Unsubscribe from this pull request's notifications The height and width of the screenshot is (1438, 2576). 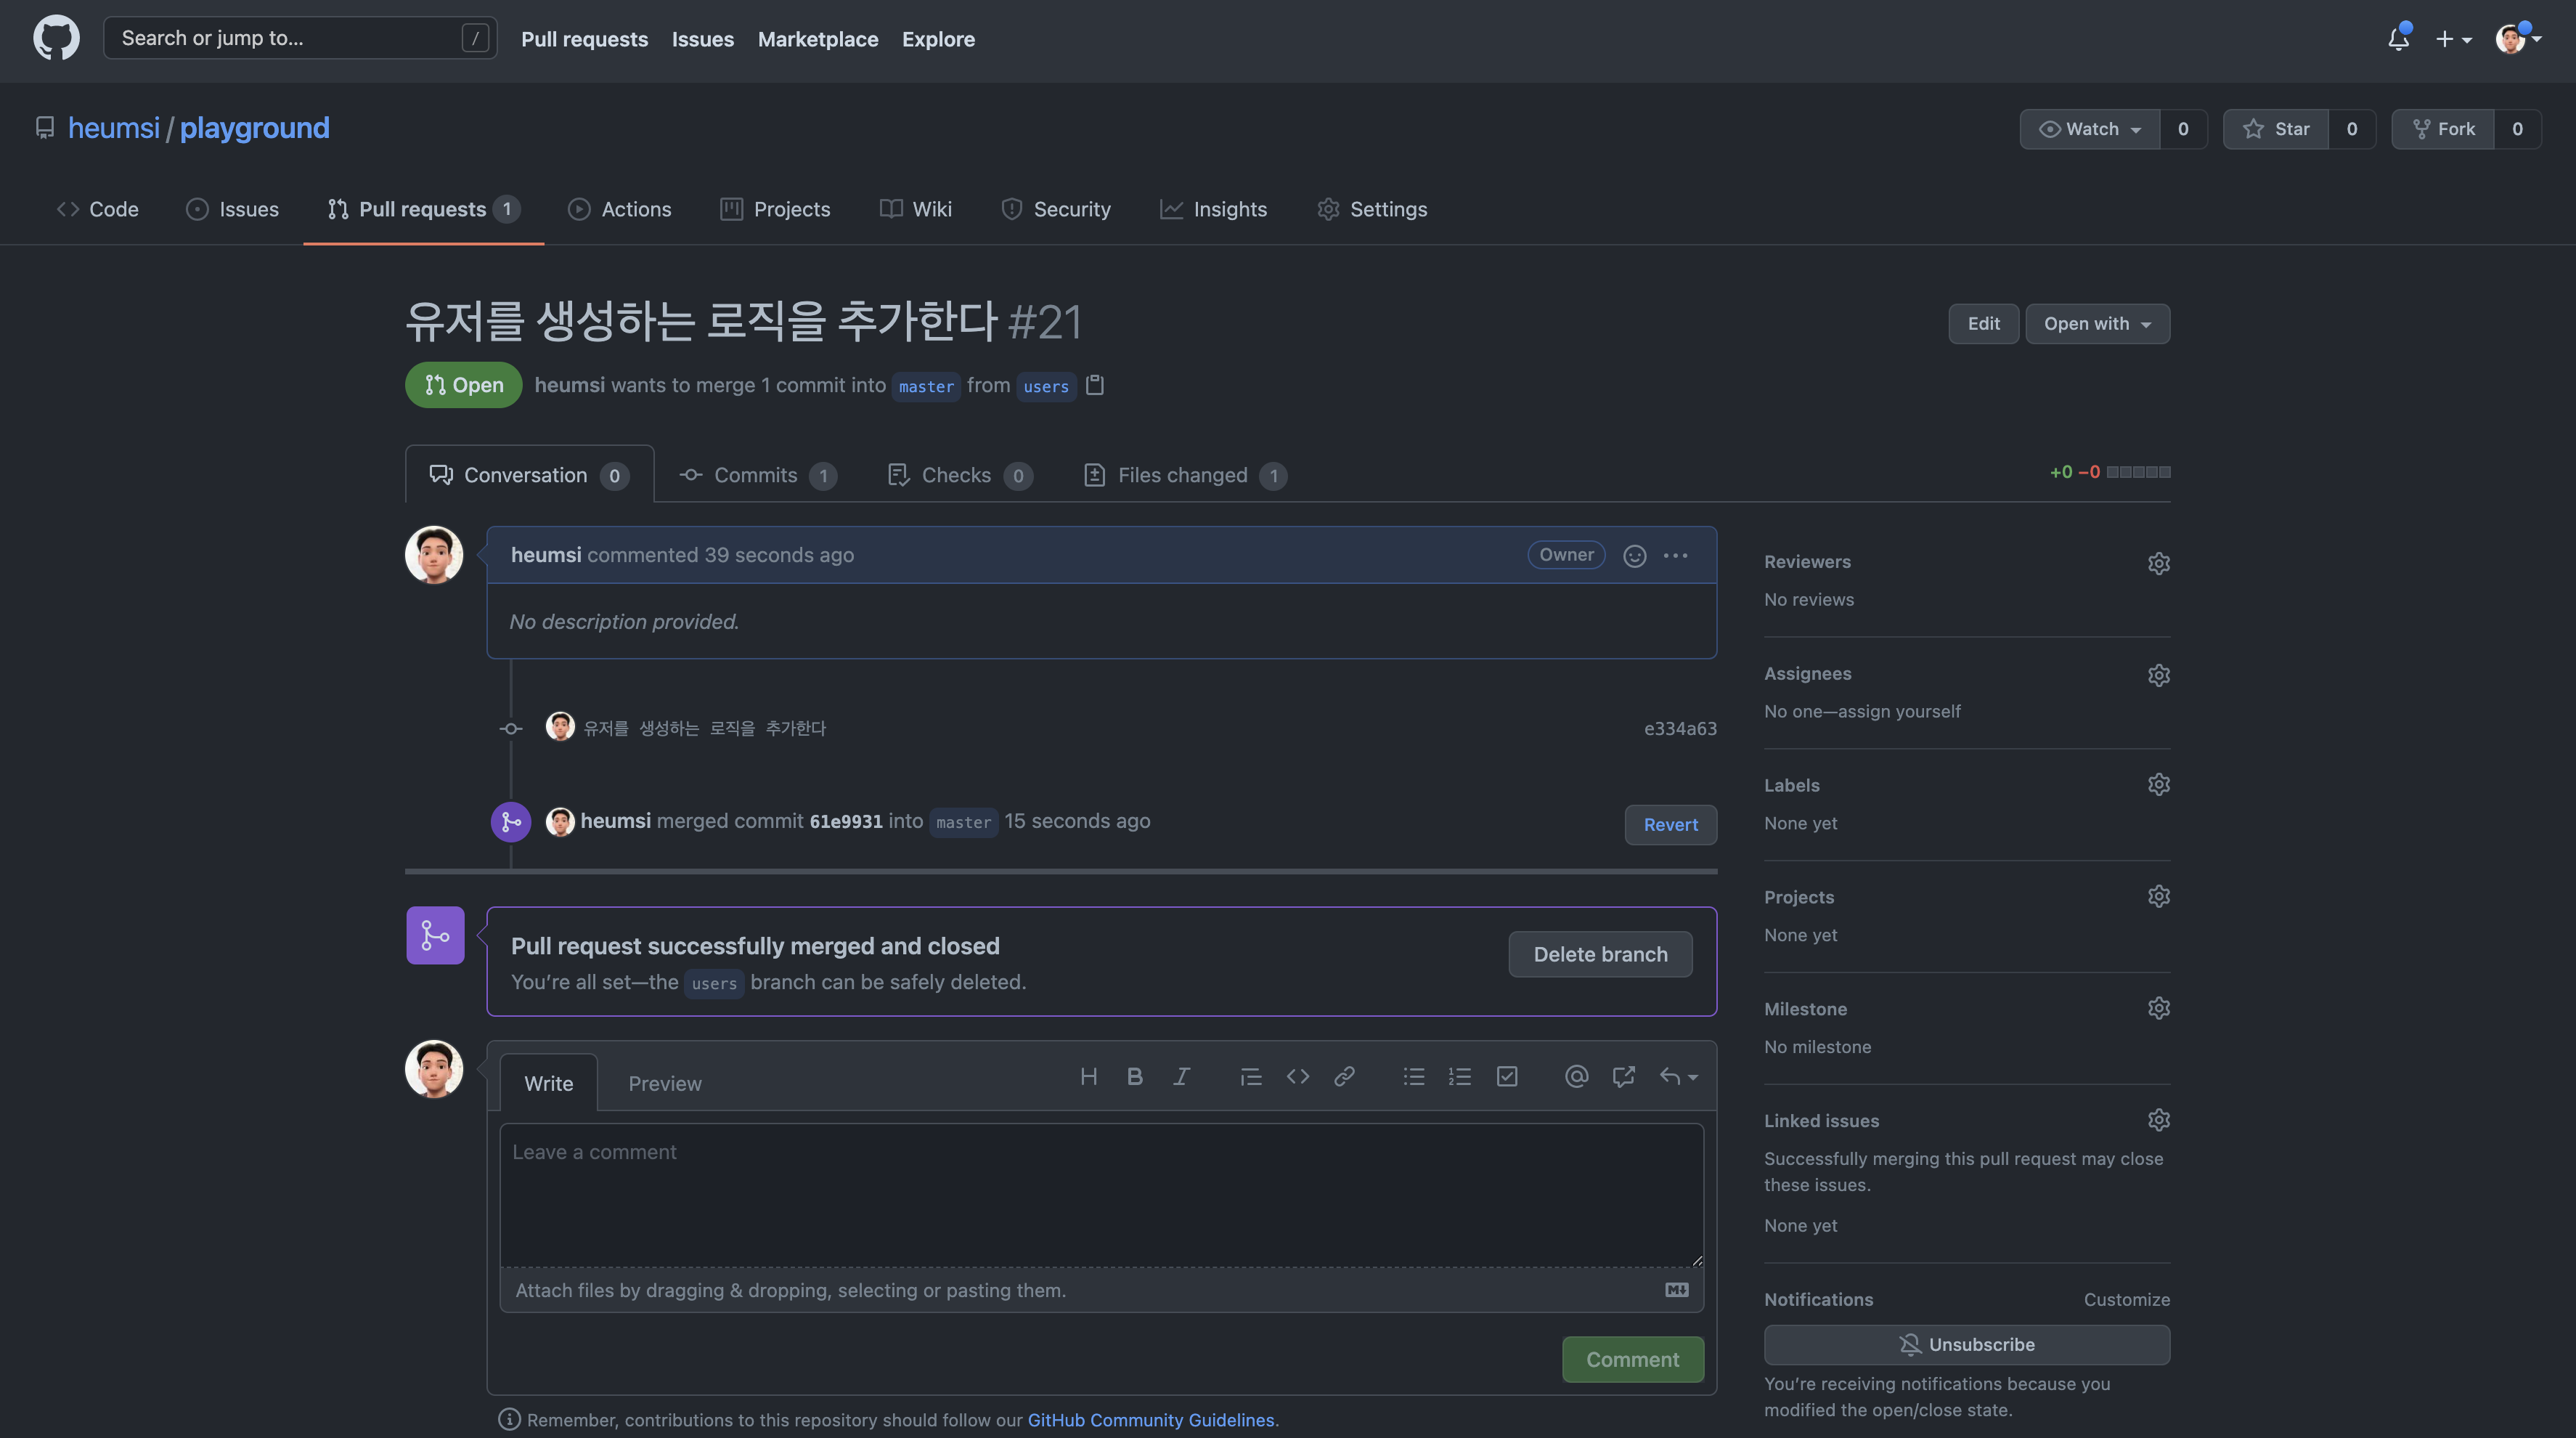(1966, 1344)
